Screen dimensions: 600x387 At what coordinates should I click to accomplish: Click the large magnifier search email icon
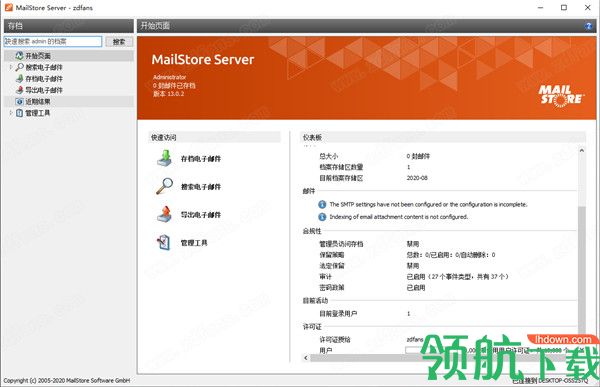(165, 186)
